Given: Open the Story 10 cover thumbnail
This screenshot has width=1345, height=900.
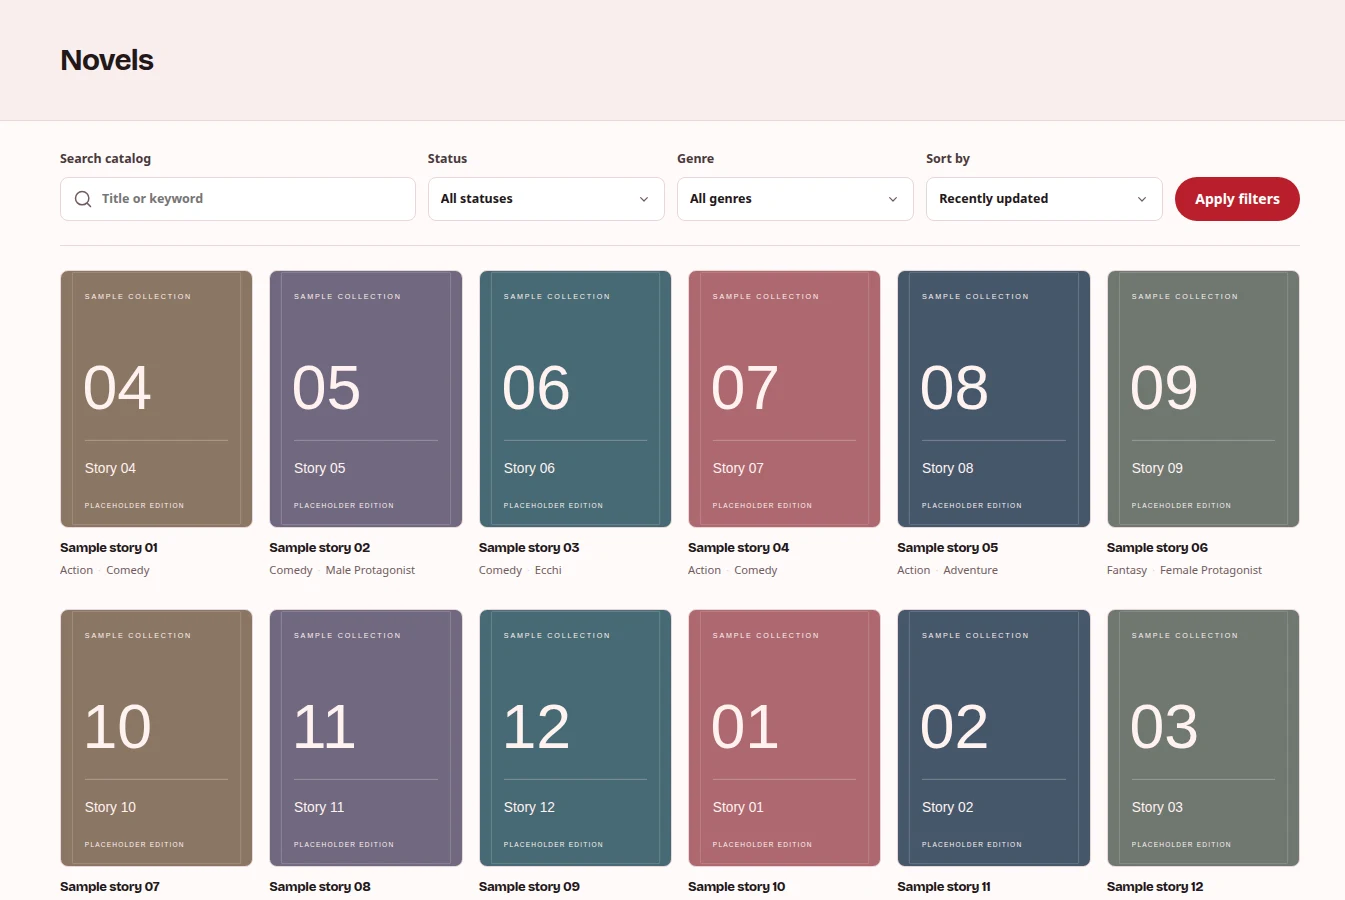Looking at the screenshot, I should [x=156, y=738].
